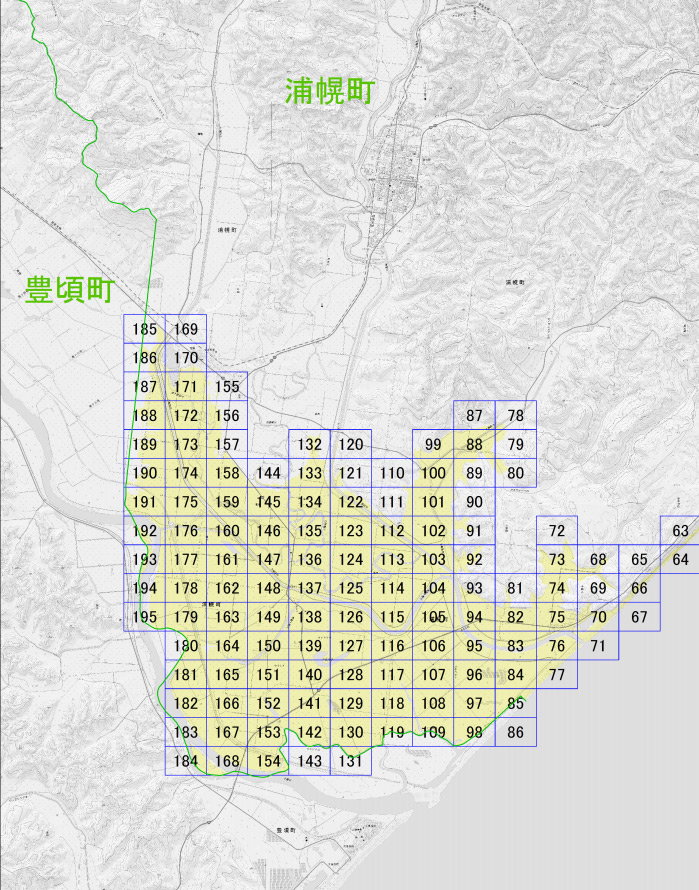Click grid cell 63
Viewport: 699px width, 890px height.
click(680, 531)
